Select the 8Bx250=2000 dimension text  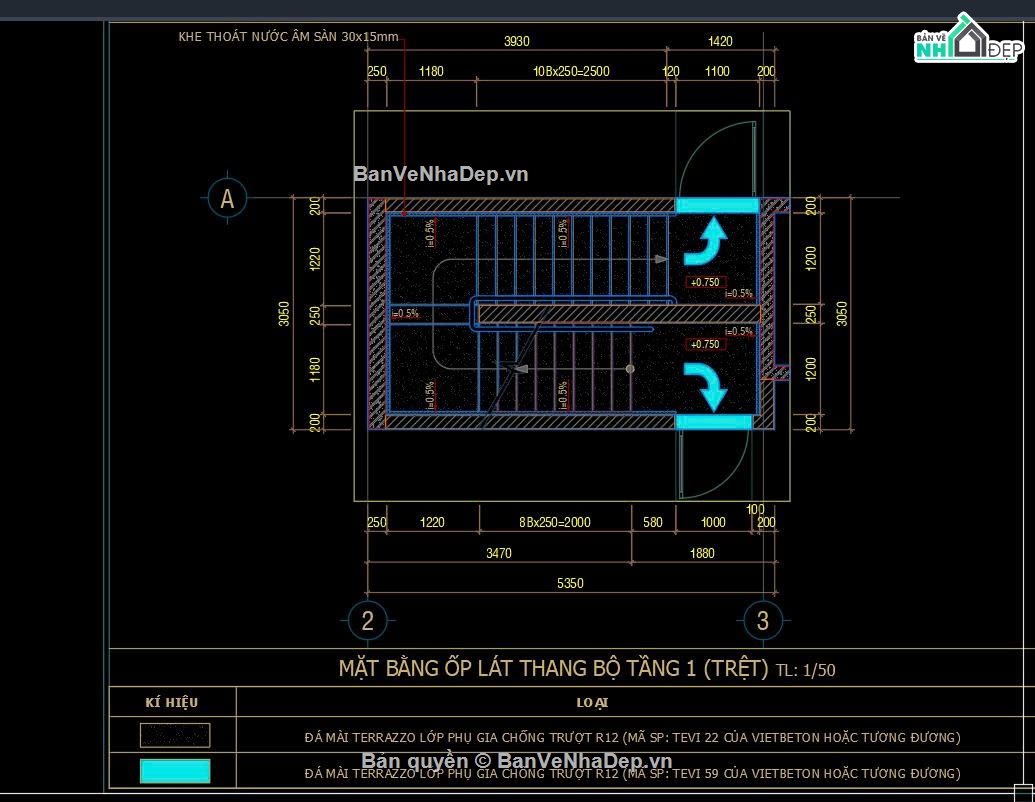pyautogui.click(x=554, y=522)
